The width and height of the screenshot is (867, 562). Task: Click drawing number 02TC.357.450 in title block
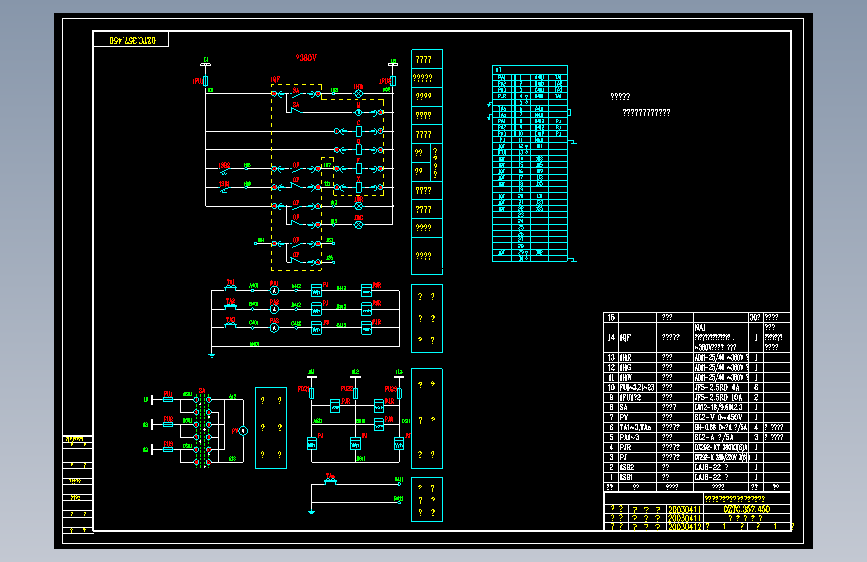[x=746, y=509]
